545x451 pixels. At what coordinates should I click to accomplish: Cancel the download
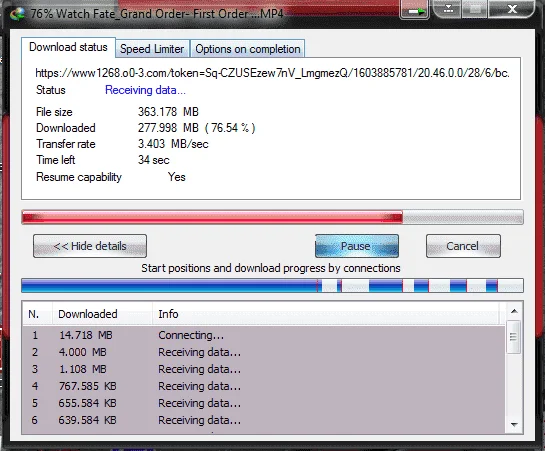coord(463,246)
